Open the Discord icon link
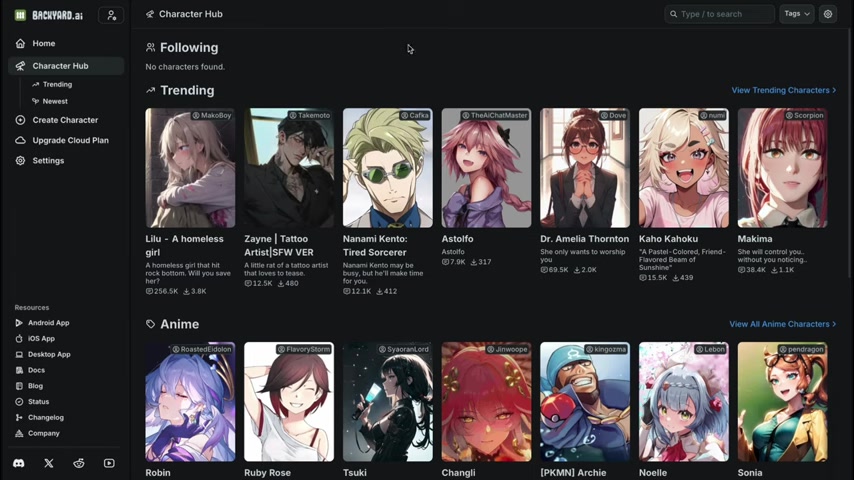 point(19,463)
